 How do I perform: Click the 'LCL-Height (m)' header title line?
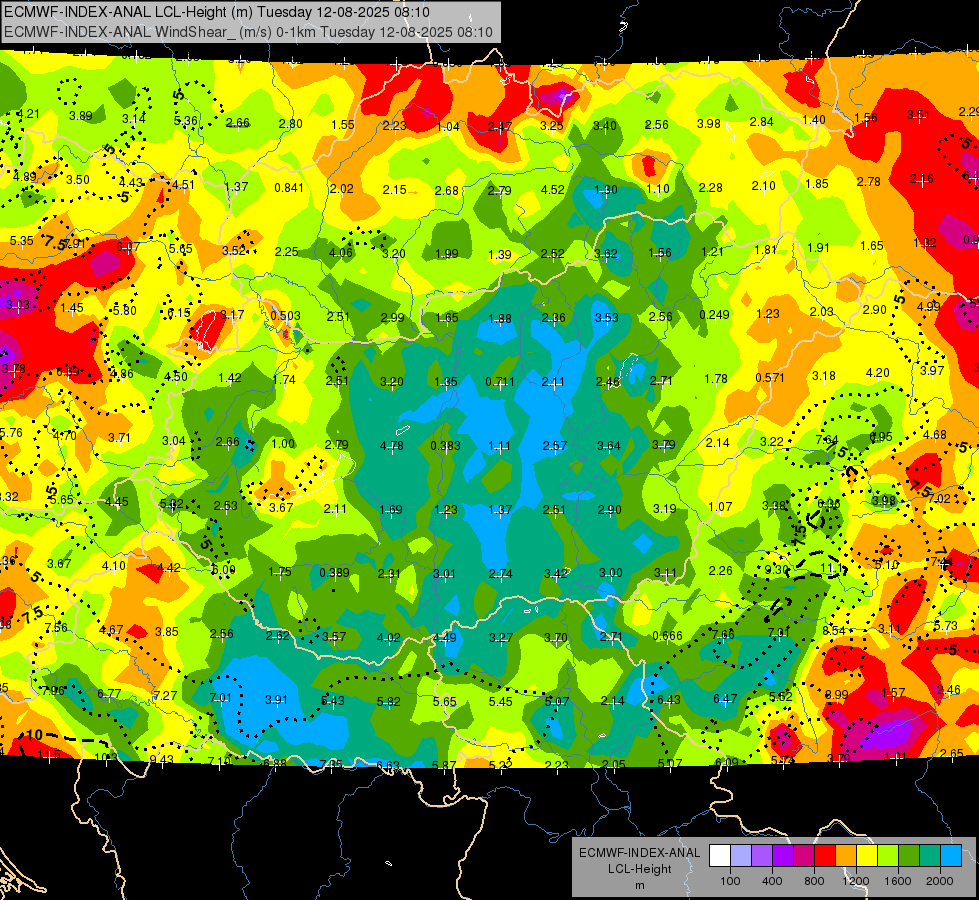point(217,12)
